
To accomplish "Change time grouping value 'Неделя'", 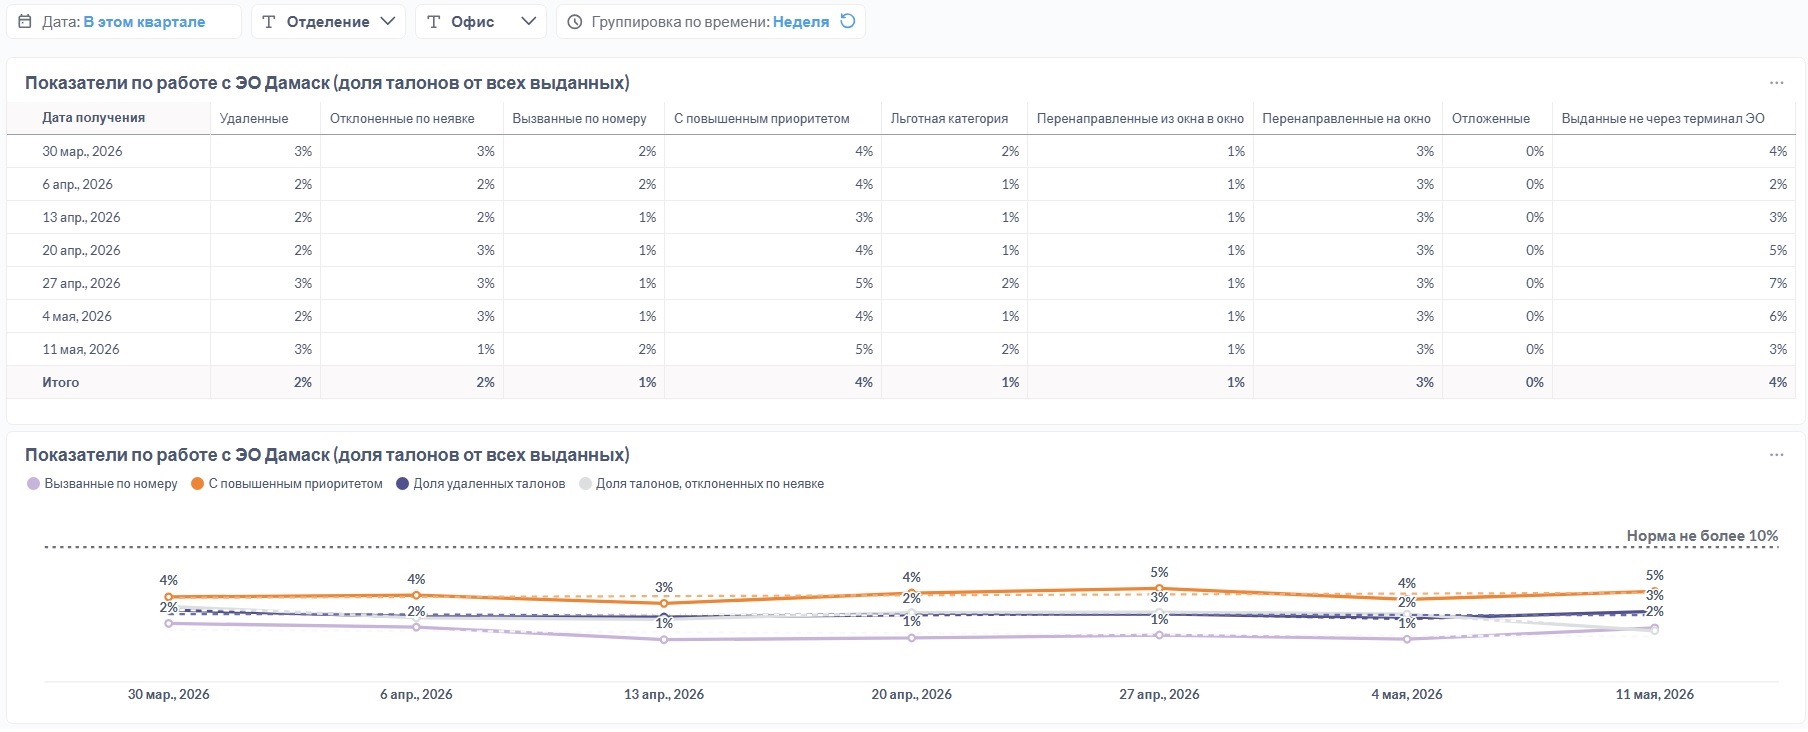I will pyautogui.click(x=800, y=21).
